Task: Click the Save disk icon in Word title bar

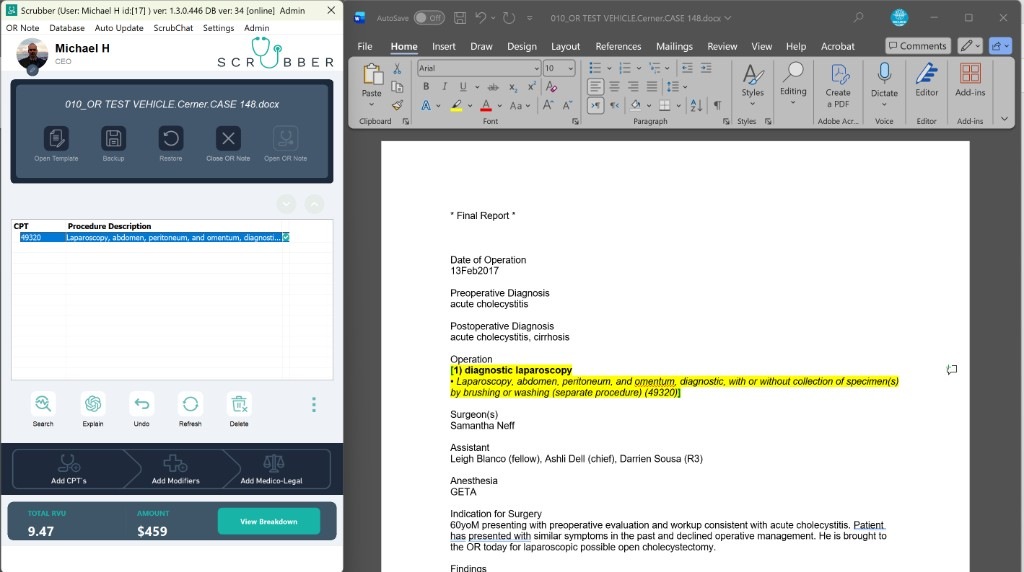Action: 460,18
